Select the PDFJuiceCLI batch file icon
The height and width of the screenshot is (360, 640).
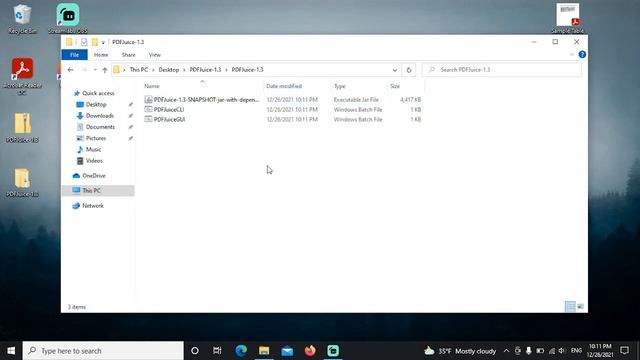pos(148,109)
